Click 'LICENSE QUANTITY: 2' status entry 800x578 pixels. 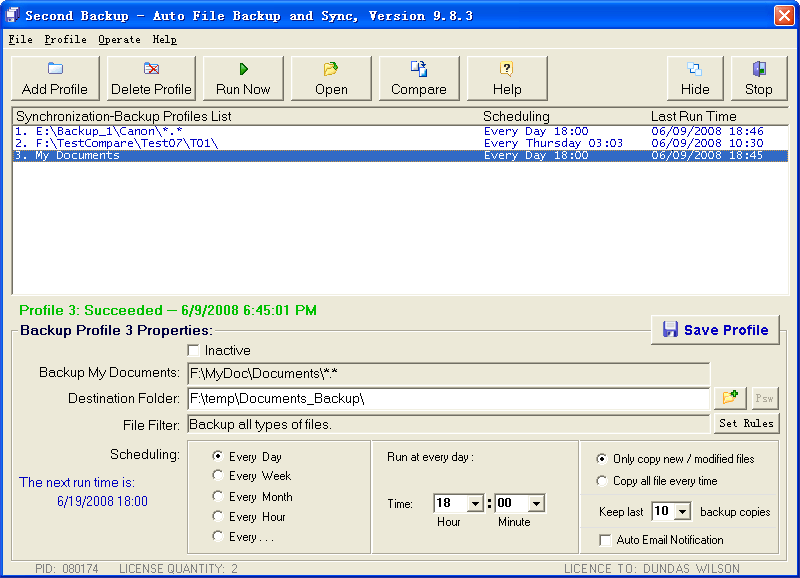pos(178,568)
